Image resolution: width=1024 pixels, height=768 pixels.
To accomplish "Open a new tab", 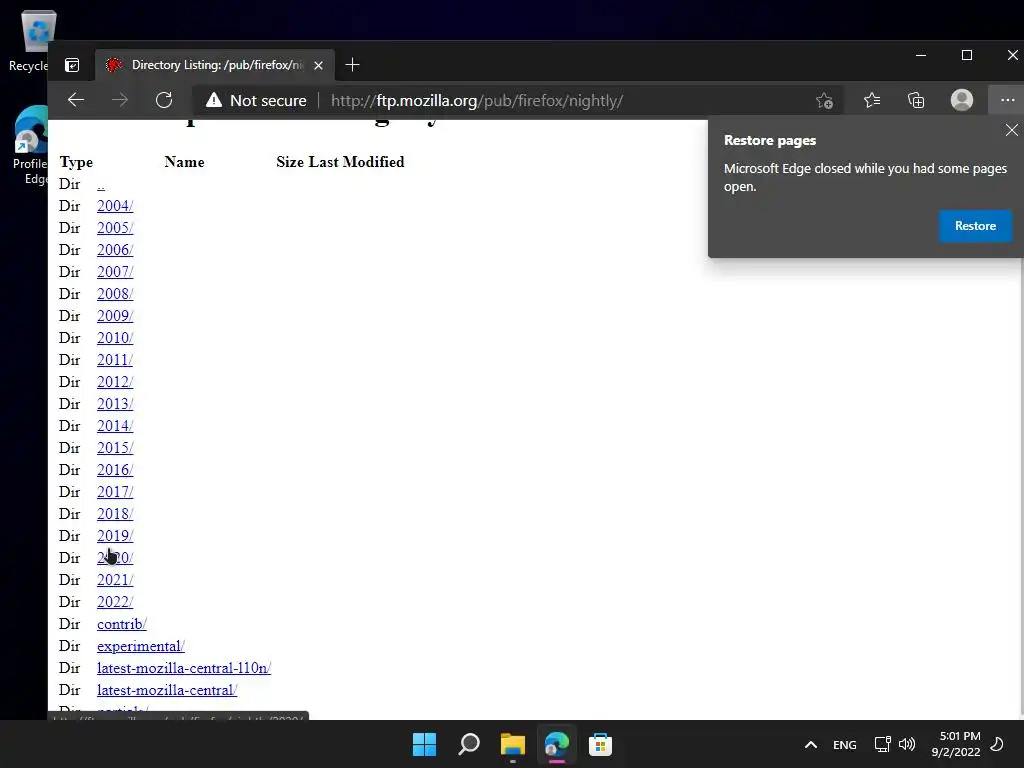I will [352, 65].
